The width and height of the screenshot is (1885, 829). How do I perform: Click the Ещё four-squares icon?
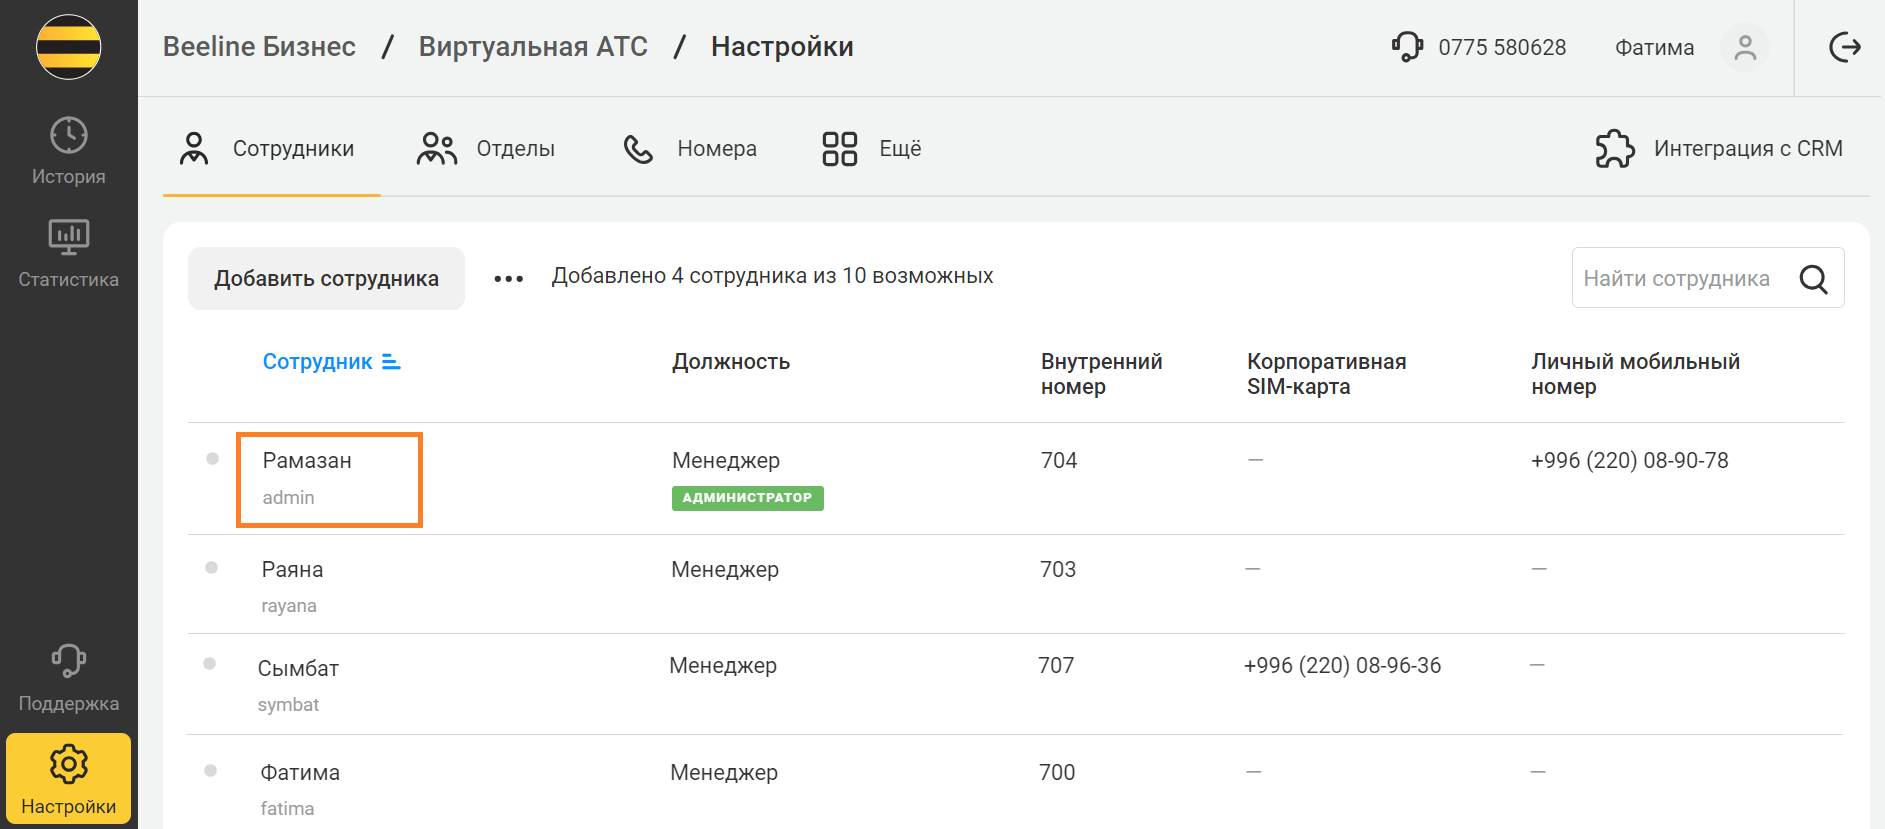[840, 149]
